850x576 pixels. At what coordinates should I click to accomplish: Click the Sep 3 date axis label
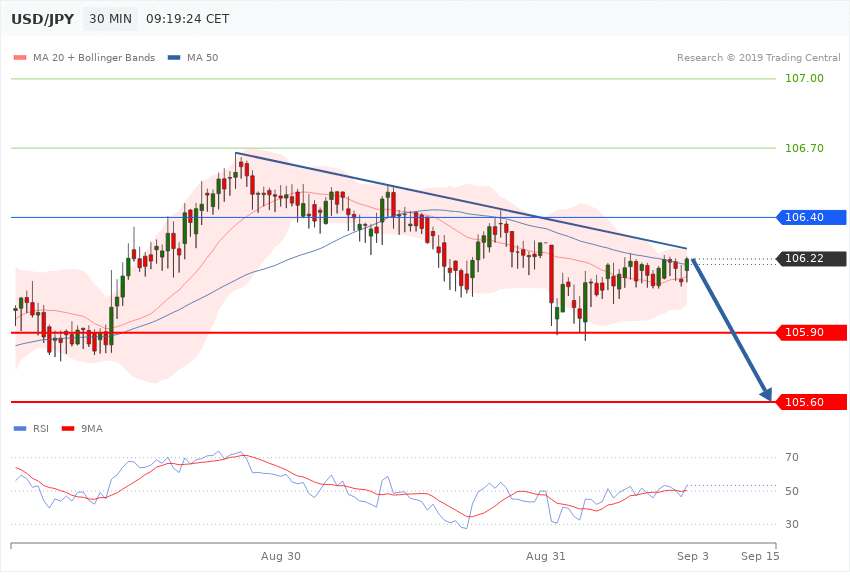[x=692, y=556]
